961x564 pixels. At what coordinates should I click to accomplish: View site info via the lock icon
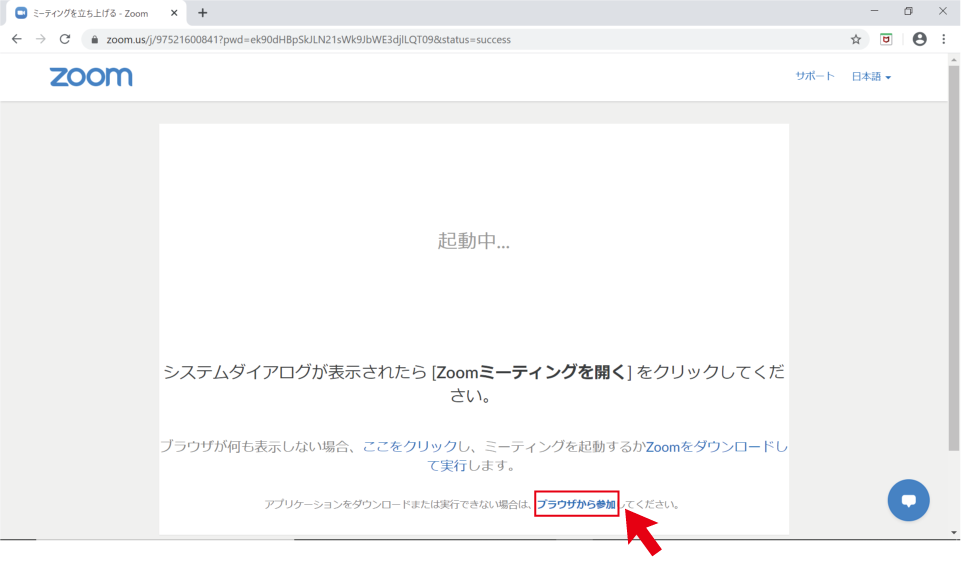[94, 40]
